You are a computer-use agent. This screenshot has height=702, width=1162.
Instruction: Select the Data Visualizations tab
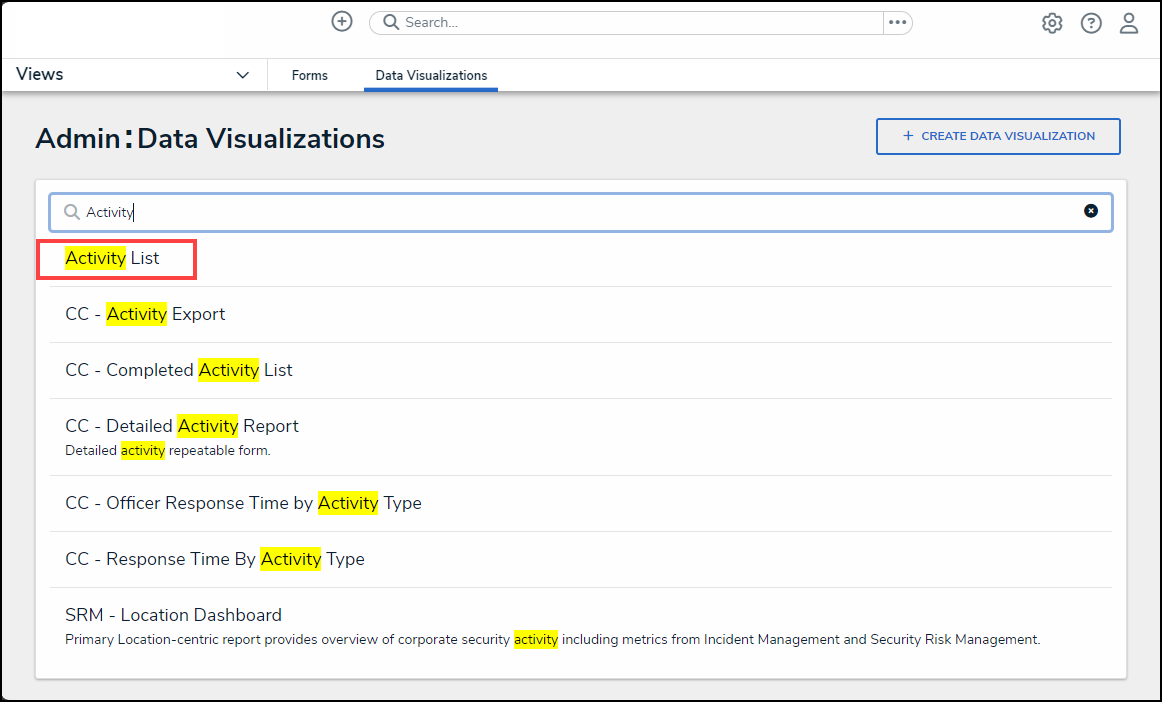[431, 75]
